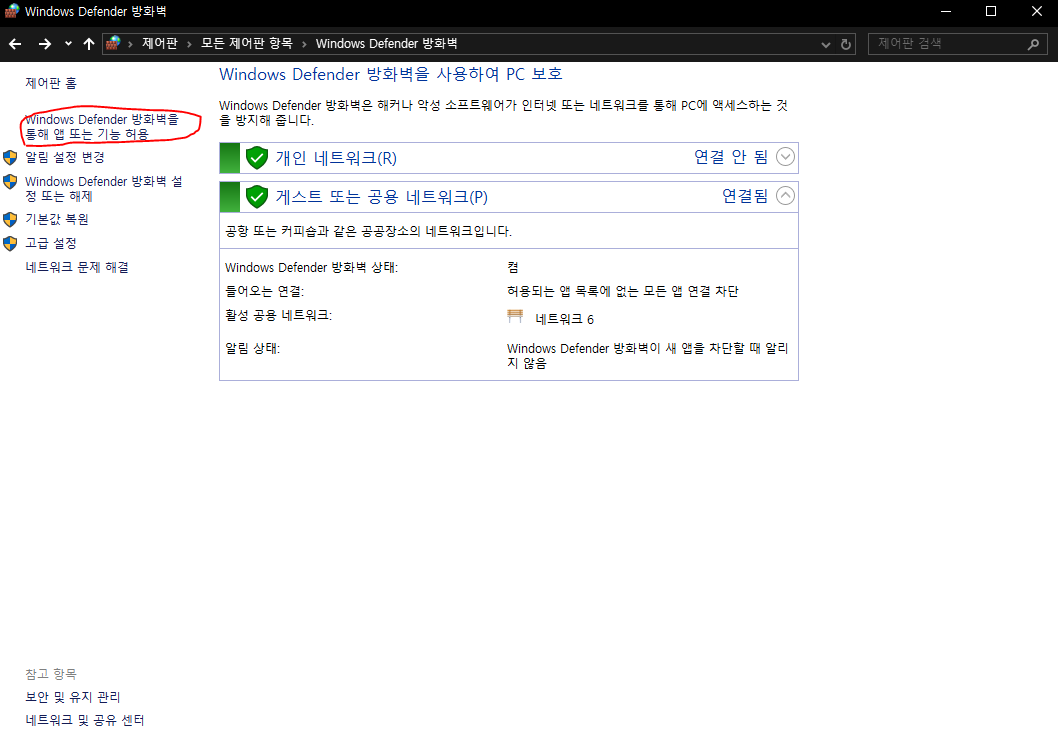Screen dimensions: 1058x747
Task: Open 네트워크 및 공유 센터
Action: click(85, 719)
